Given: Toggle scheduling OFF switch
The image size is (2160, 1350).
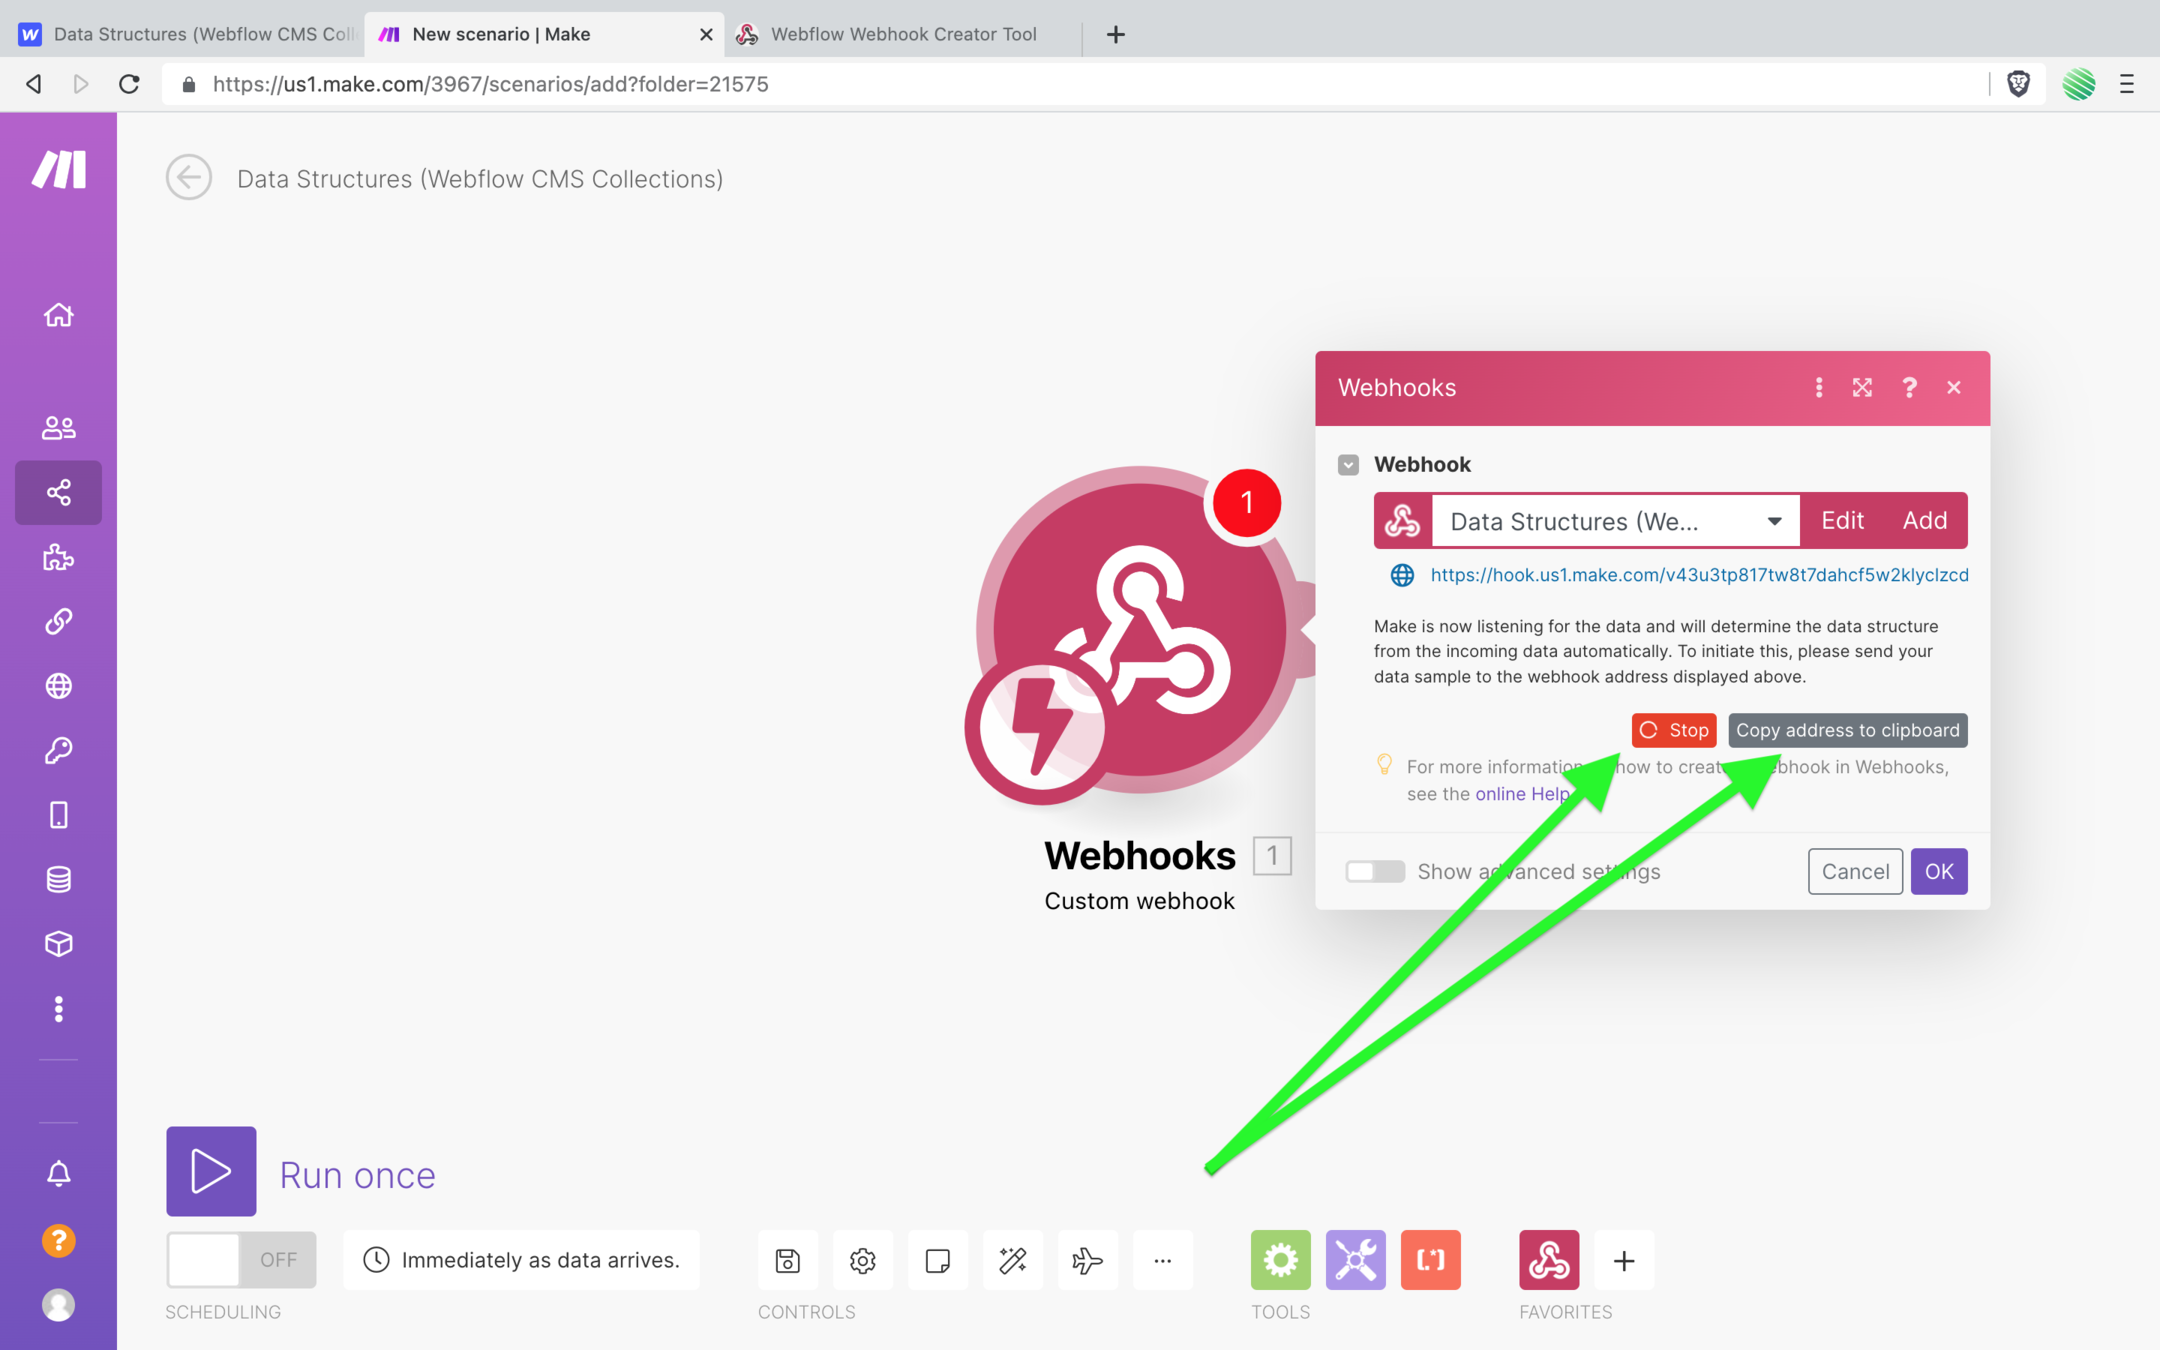Looking at the screenshot, I should tap(241, 1260).
